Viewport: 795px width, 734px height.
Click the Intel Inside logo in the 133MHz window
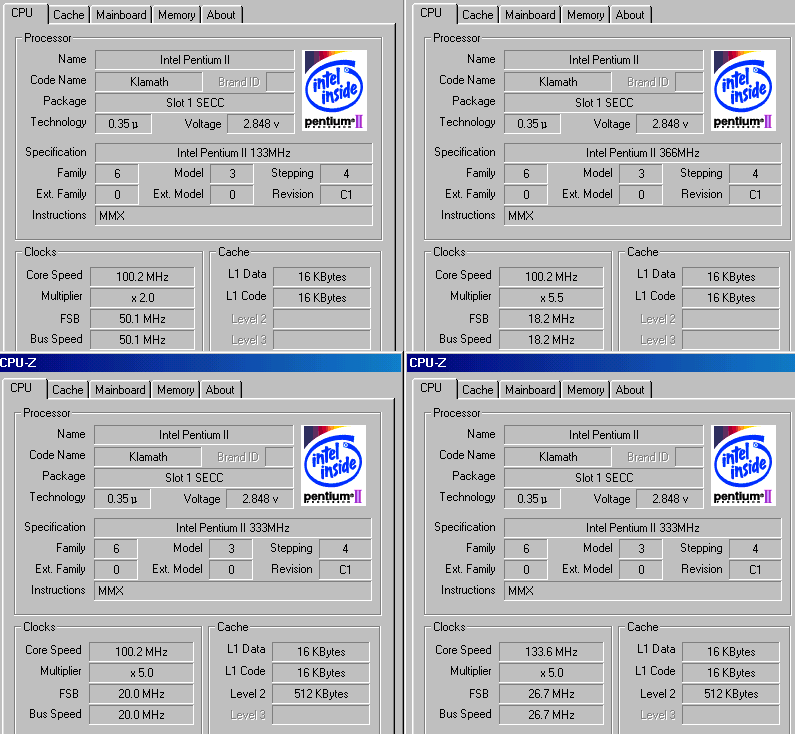(334, 90)
